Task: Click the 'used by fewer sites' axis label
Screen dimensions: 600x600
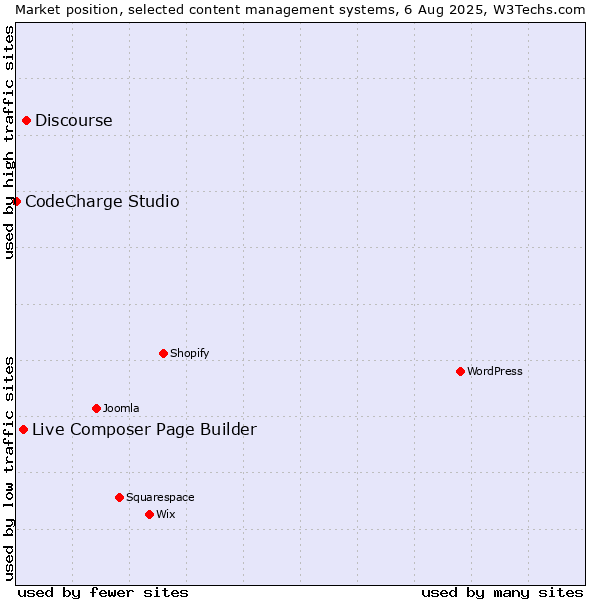Action: (103, 593)
